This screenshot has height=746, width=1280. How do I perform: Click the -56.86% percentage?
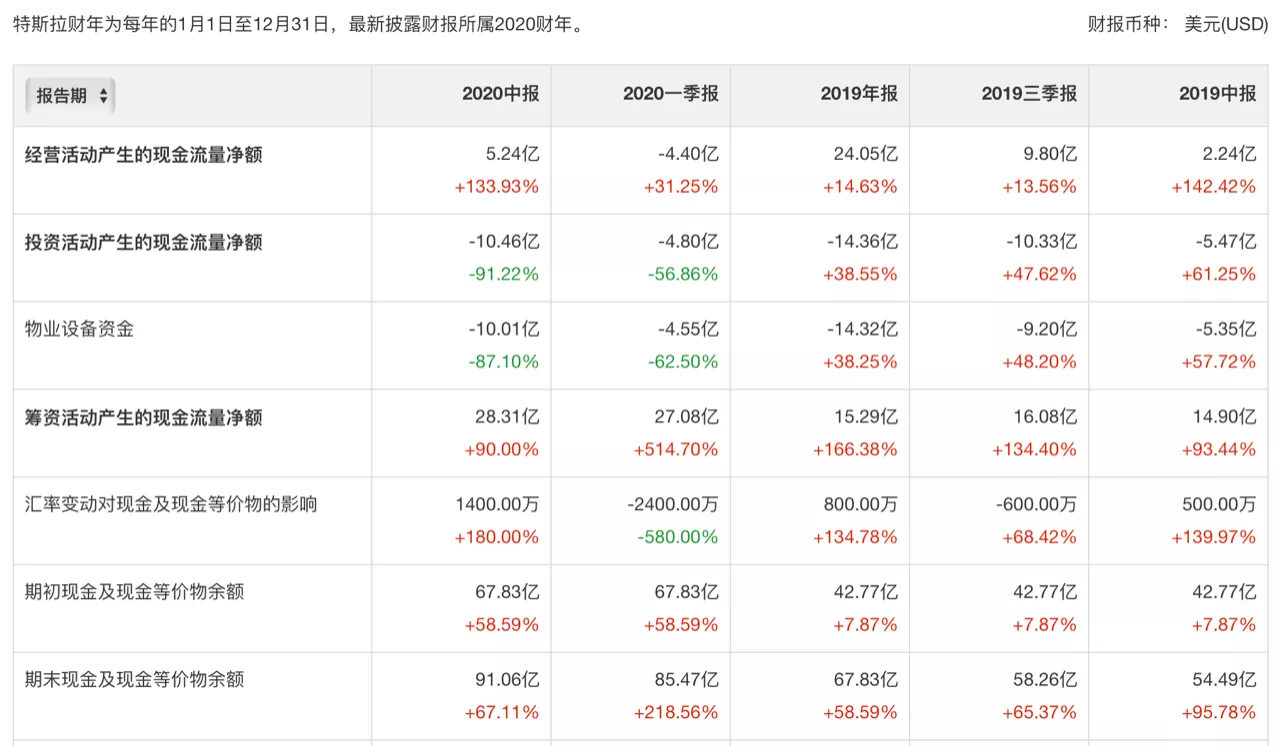683,274
